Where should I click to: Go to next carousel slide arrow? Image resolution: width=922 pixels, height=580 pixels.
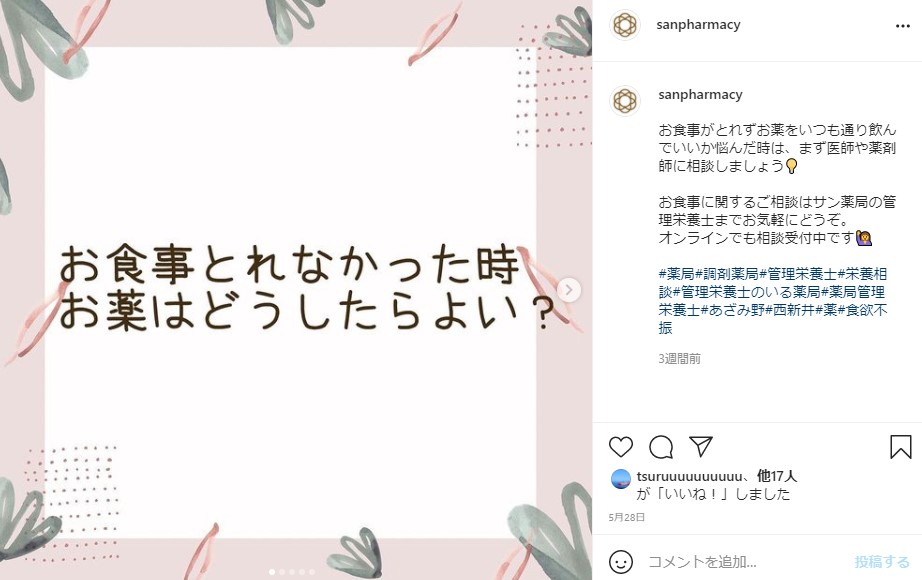[x=569, y=289]
